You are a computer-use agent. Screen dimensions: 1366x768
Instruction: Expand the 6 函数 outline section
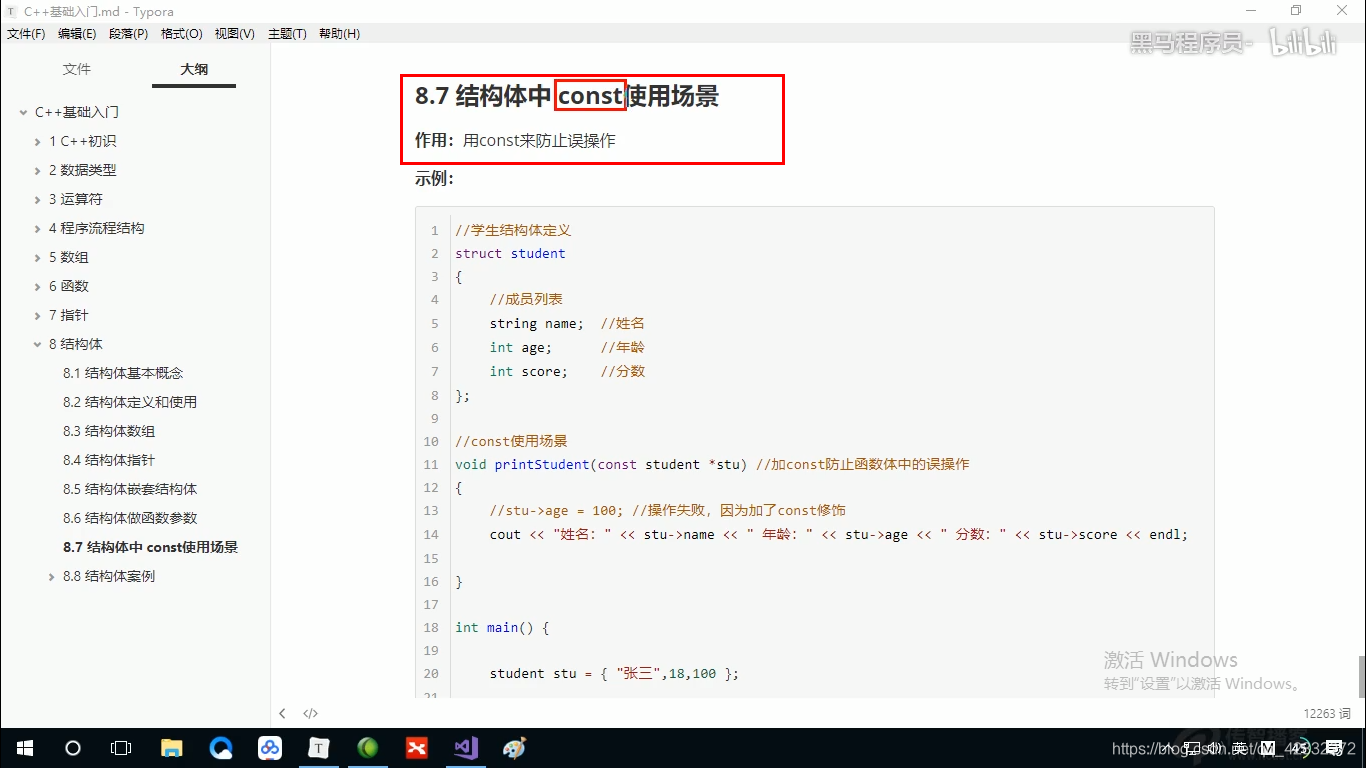click(x=38, y=286)
